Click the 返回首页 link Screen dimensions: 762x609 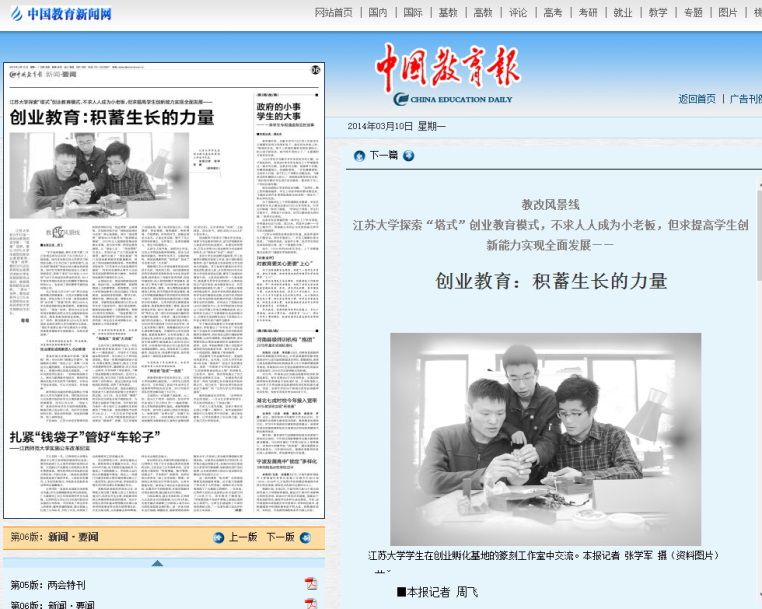697,99
